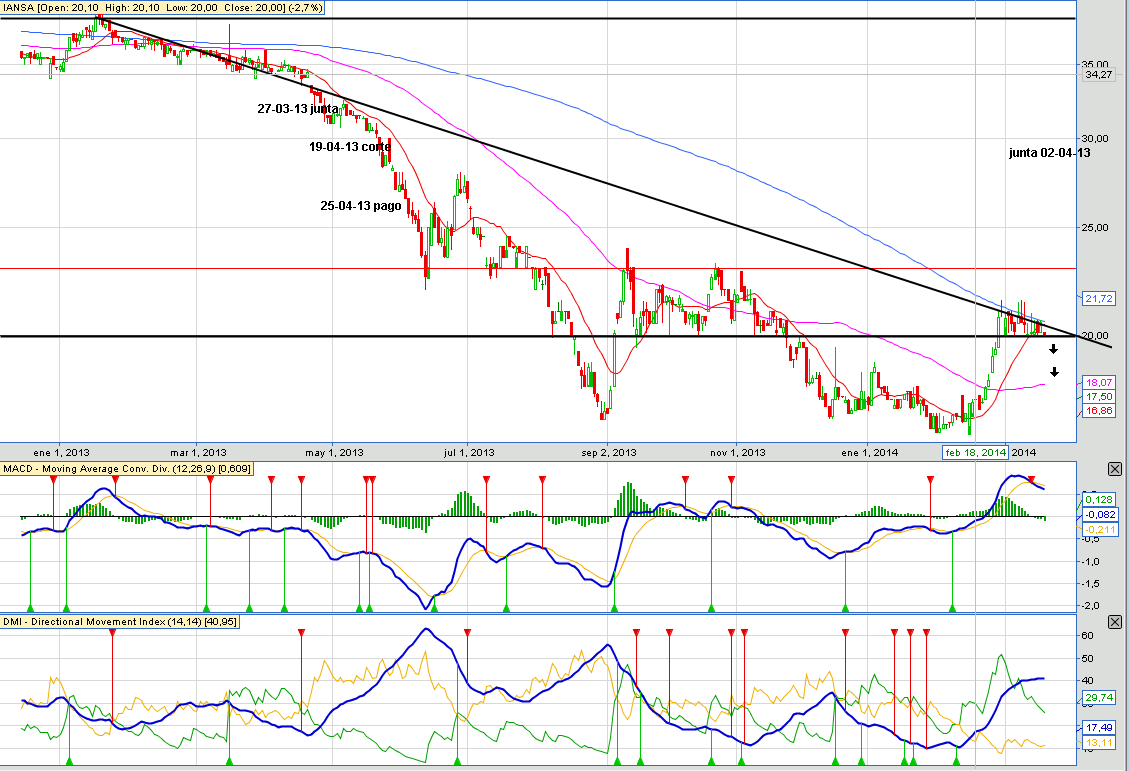Click the blue 21,72 price label
1129x771 pixels.
click(1098, 298)
